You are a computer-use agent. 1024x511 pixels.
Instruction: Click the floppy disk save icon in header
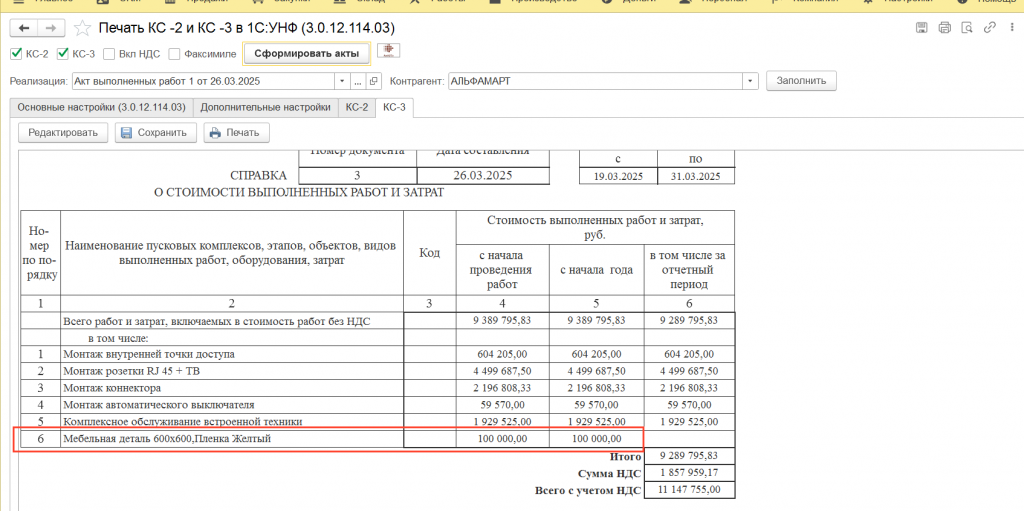(922, 27)
